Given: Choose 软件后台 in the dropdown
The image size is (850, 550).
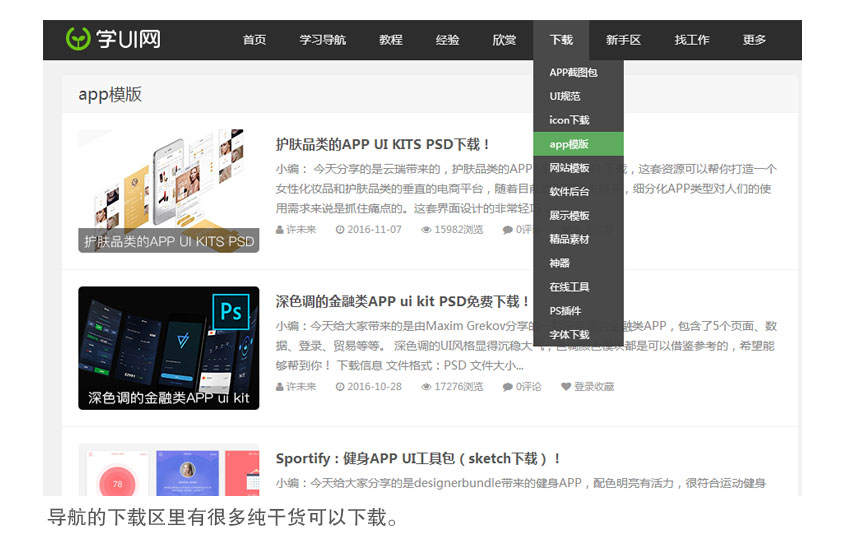Looking at the screenshot, I should coord(578,191).
